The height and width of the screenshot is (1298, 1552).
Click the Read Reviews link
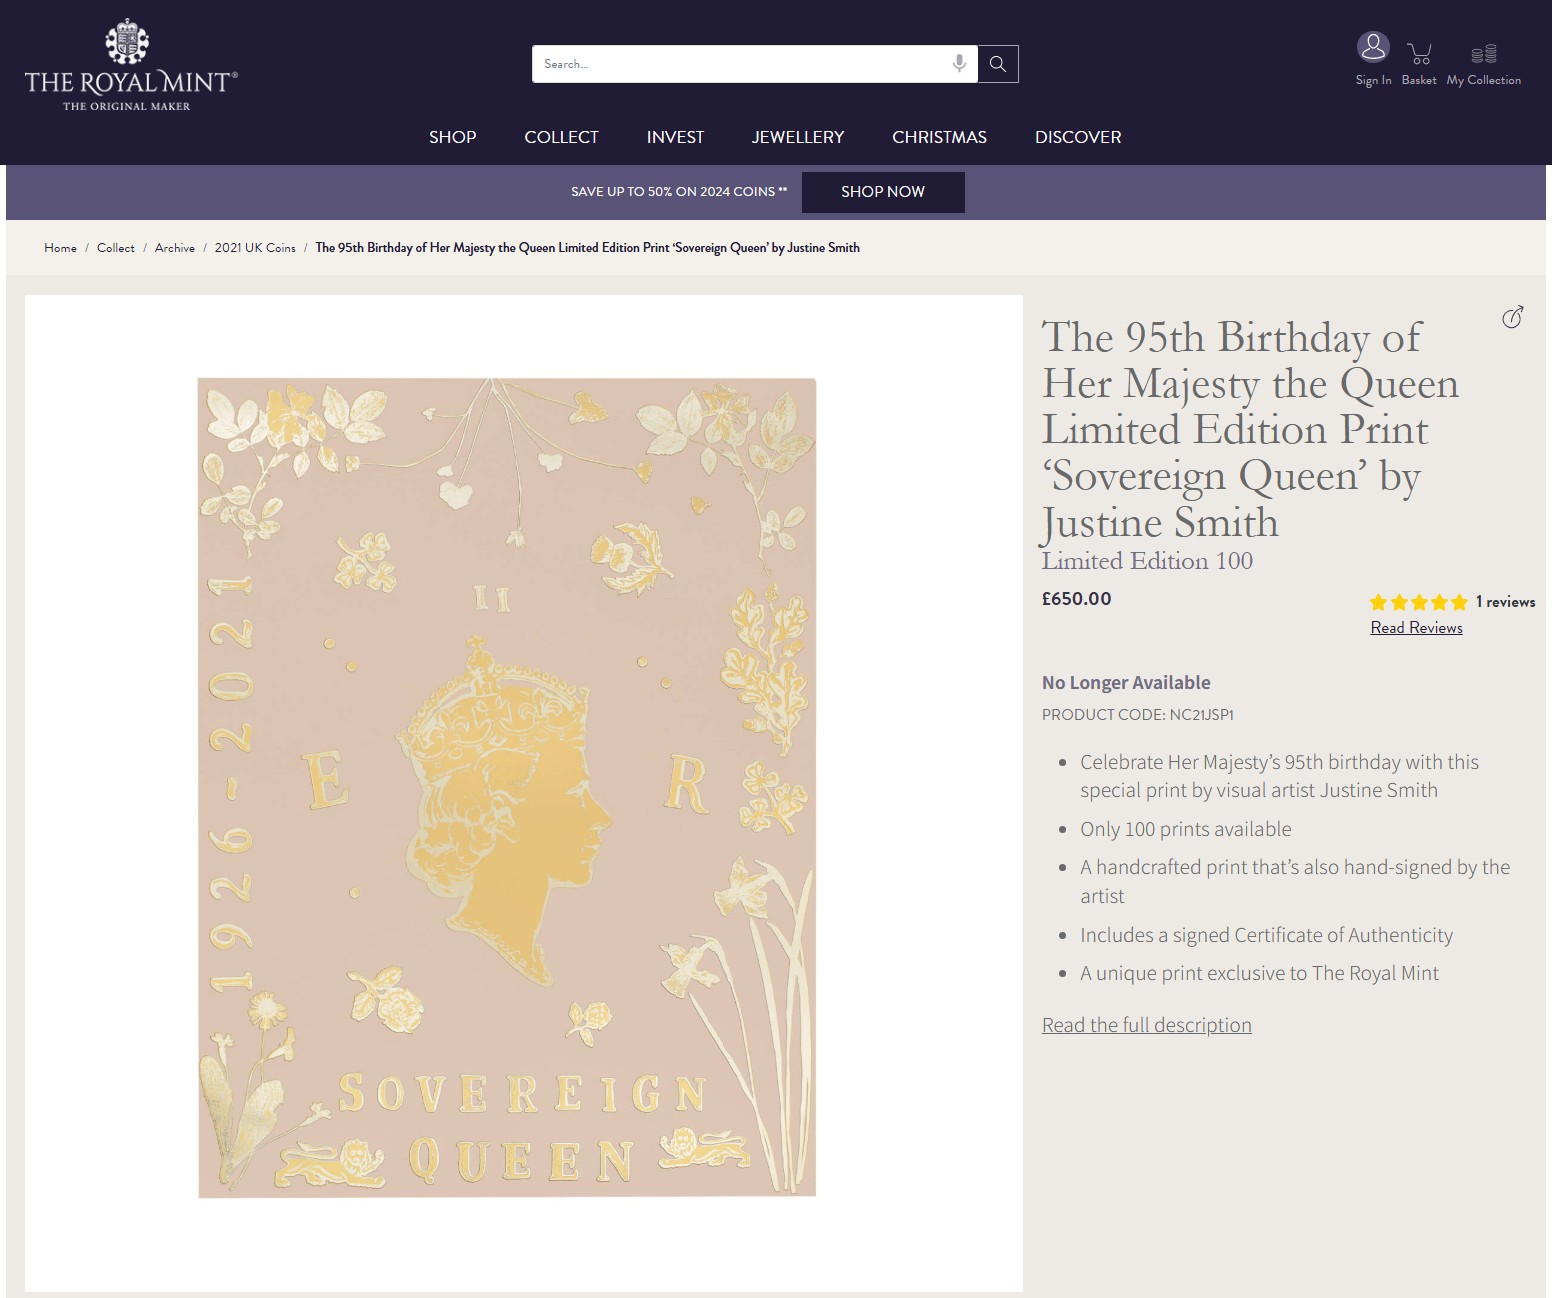coord(1416,628)
